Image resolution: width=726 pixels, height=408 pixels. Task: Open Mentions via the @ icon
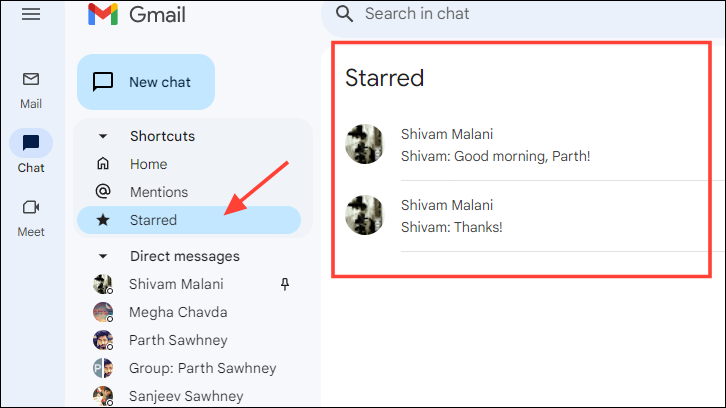tap(103, 191)
